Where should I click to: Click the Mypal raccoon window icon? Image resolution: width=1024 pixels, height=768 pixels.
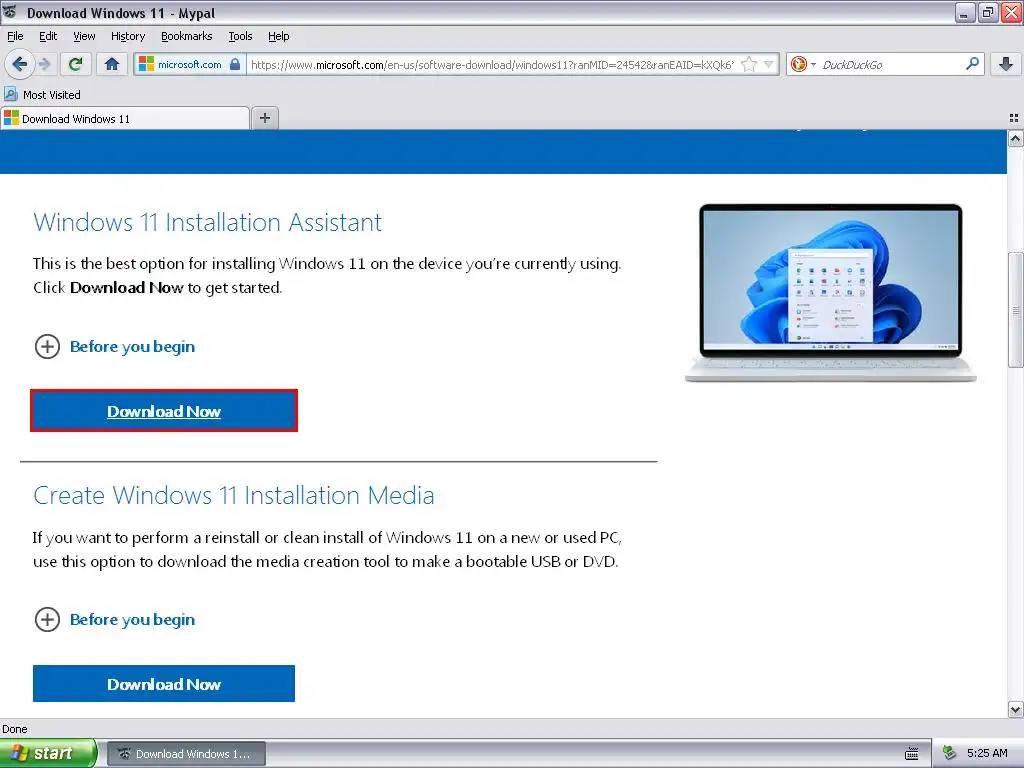point(9,12)
